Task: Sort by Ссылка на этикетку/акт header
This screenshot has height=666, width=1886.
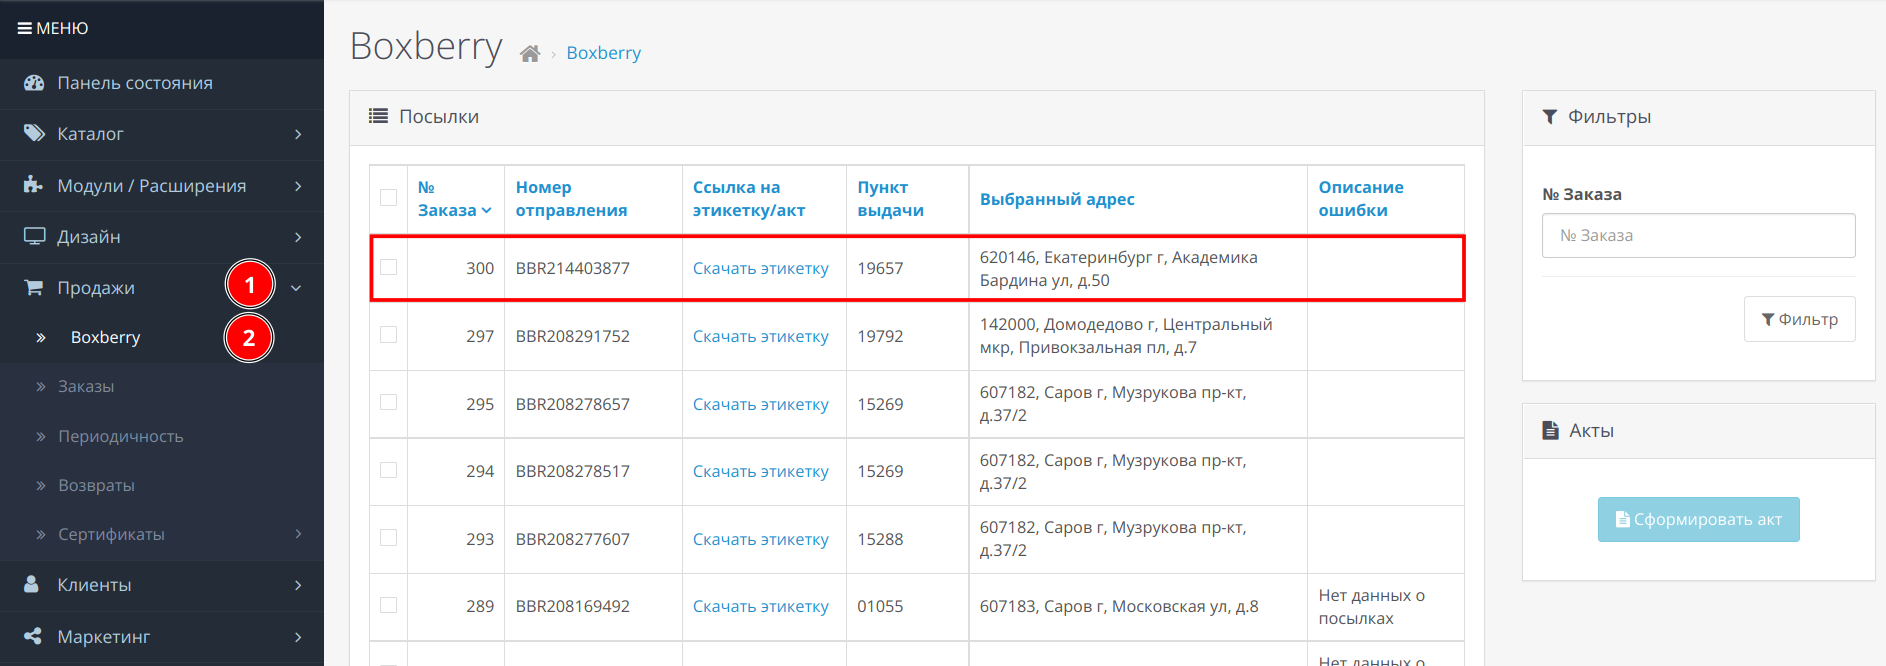Action: pos(749,199)
